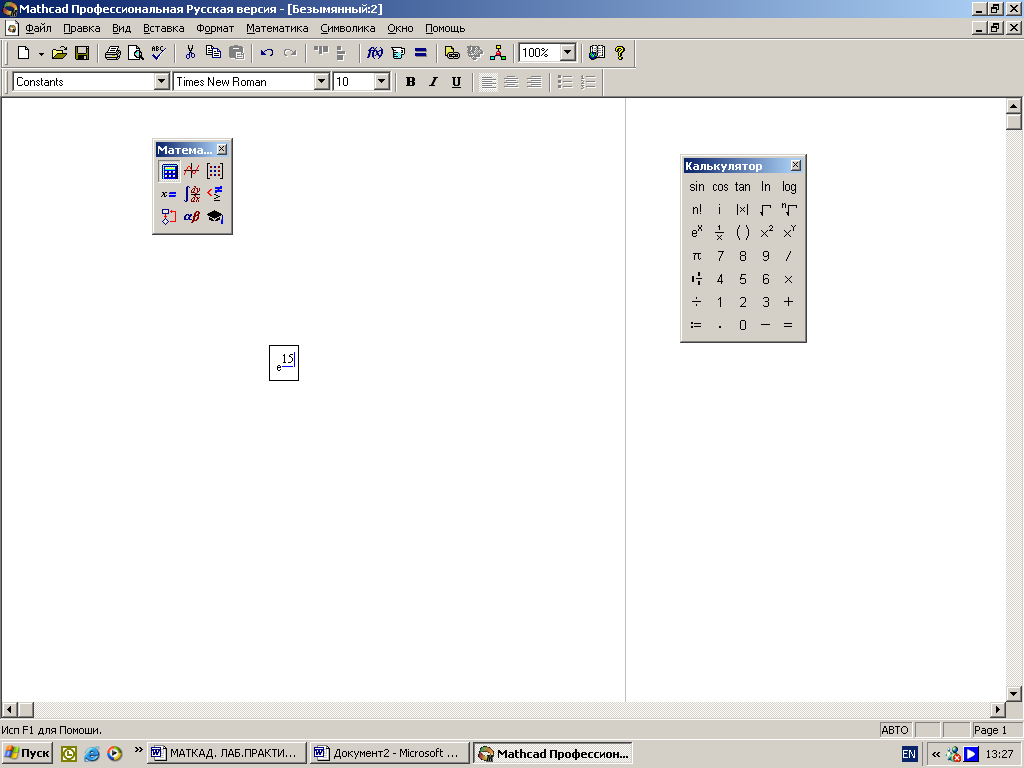Open the New worksheet template dropdown arrow
This screenshot has width=1024, height=768.
pyautogui.click(x=41, y=54)
